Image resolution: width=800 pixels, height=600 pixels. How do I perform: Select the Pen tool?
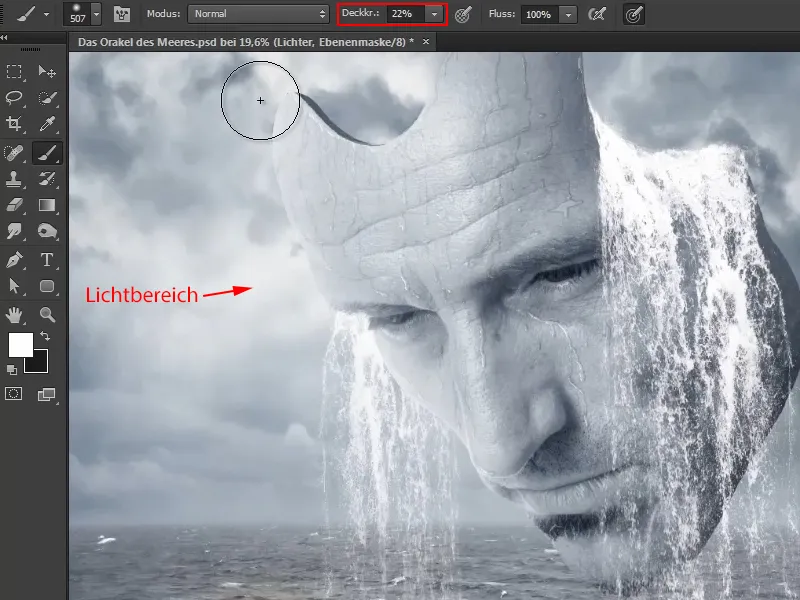14,260
